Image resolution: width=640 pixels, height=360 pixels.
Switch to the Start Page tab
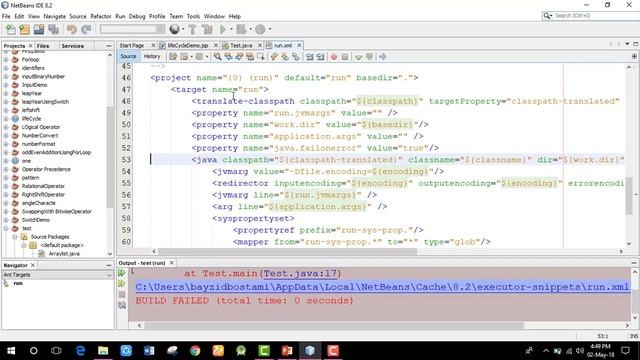pyautogui.click(x=132, y=45)
